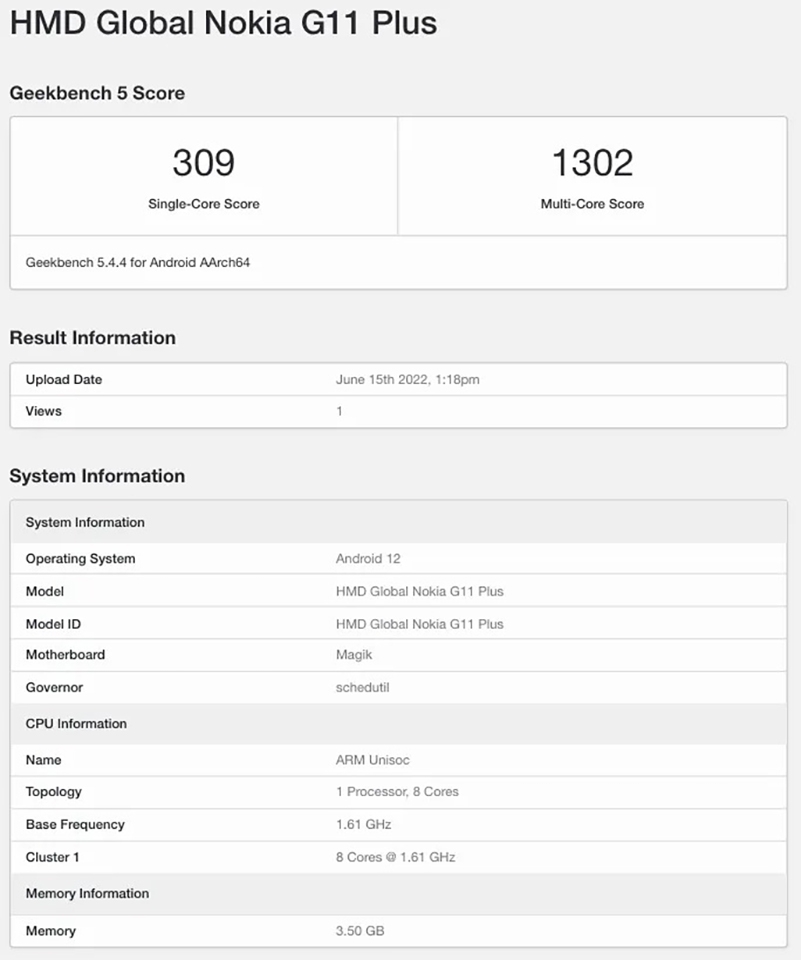Open the Geekbench 5 Score heading

pyautogui.click(x=97, y=93)
